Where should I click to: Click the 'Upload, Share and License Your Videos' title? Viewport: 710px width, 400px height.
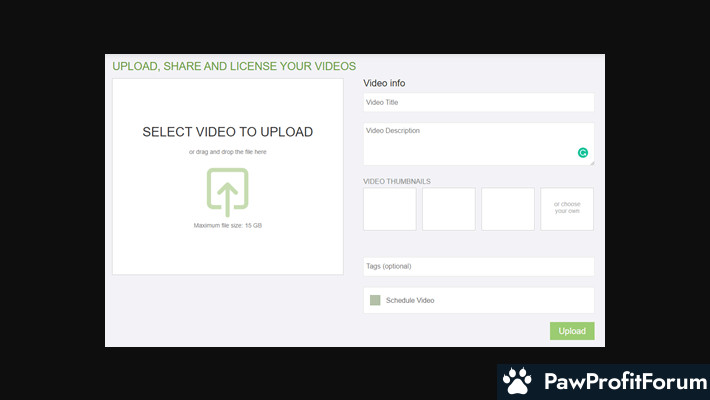point(234,66)
